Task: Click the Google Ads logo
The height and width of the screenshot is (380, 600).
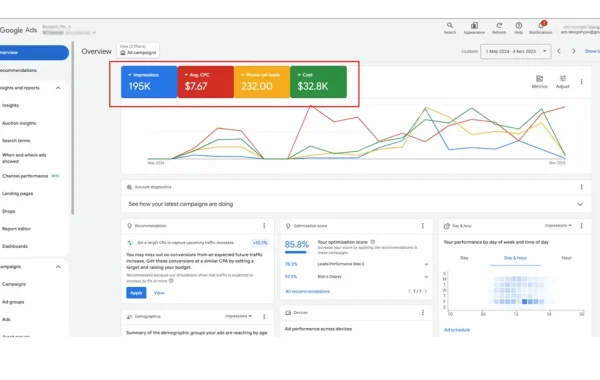Action: 18,30
